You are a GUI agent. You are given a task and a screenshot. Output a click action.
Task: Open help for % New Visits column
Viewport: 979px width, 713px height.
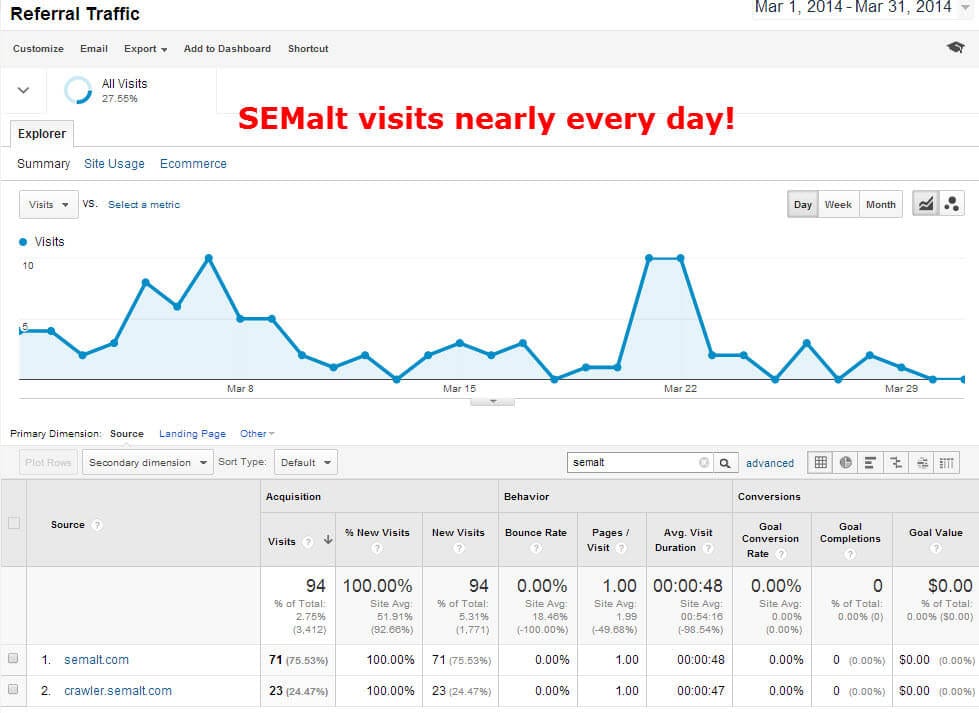377,548
